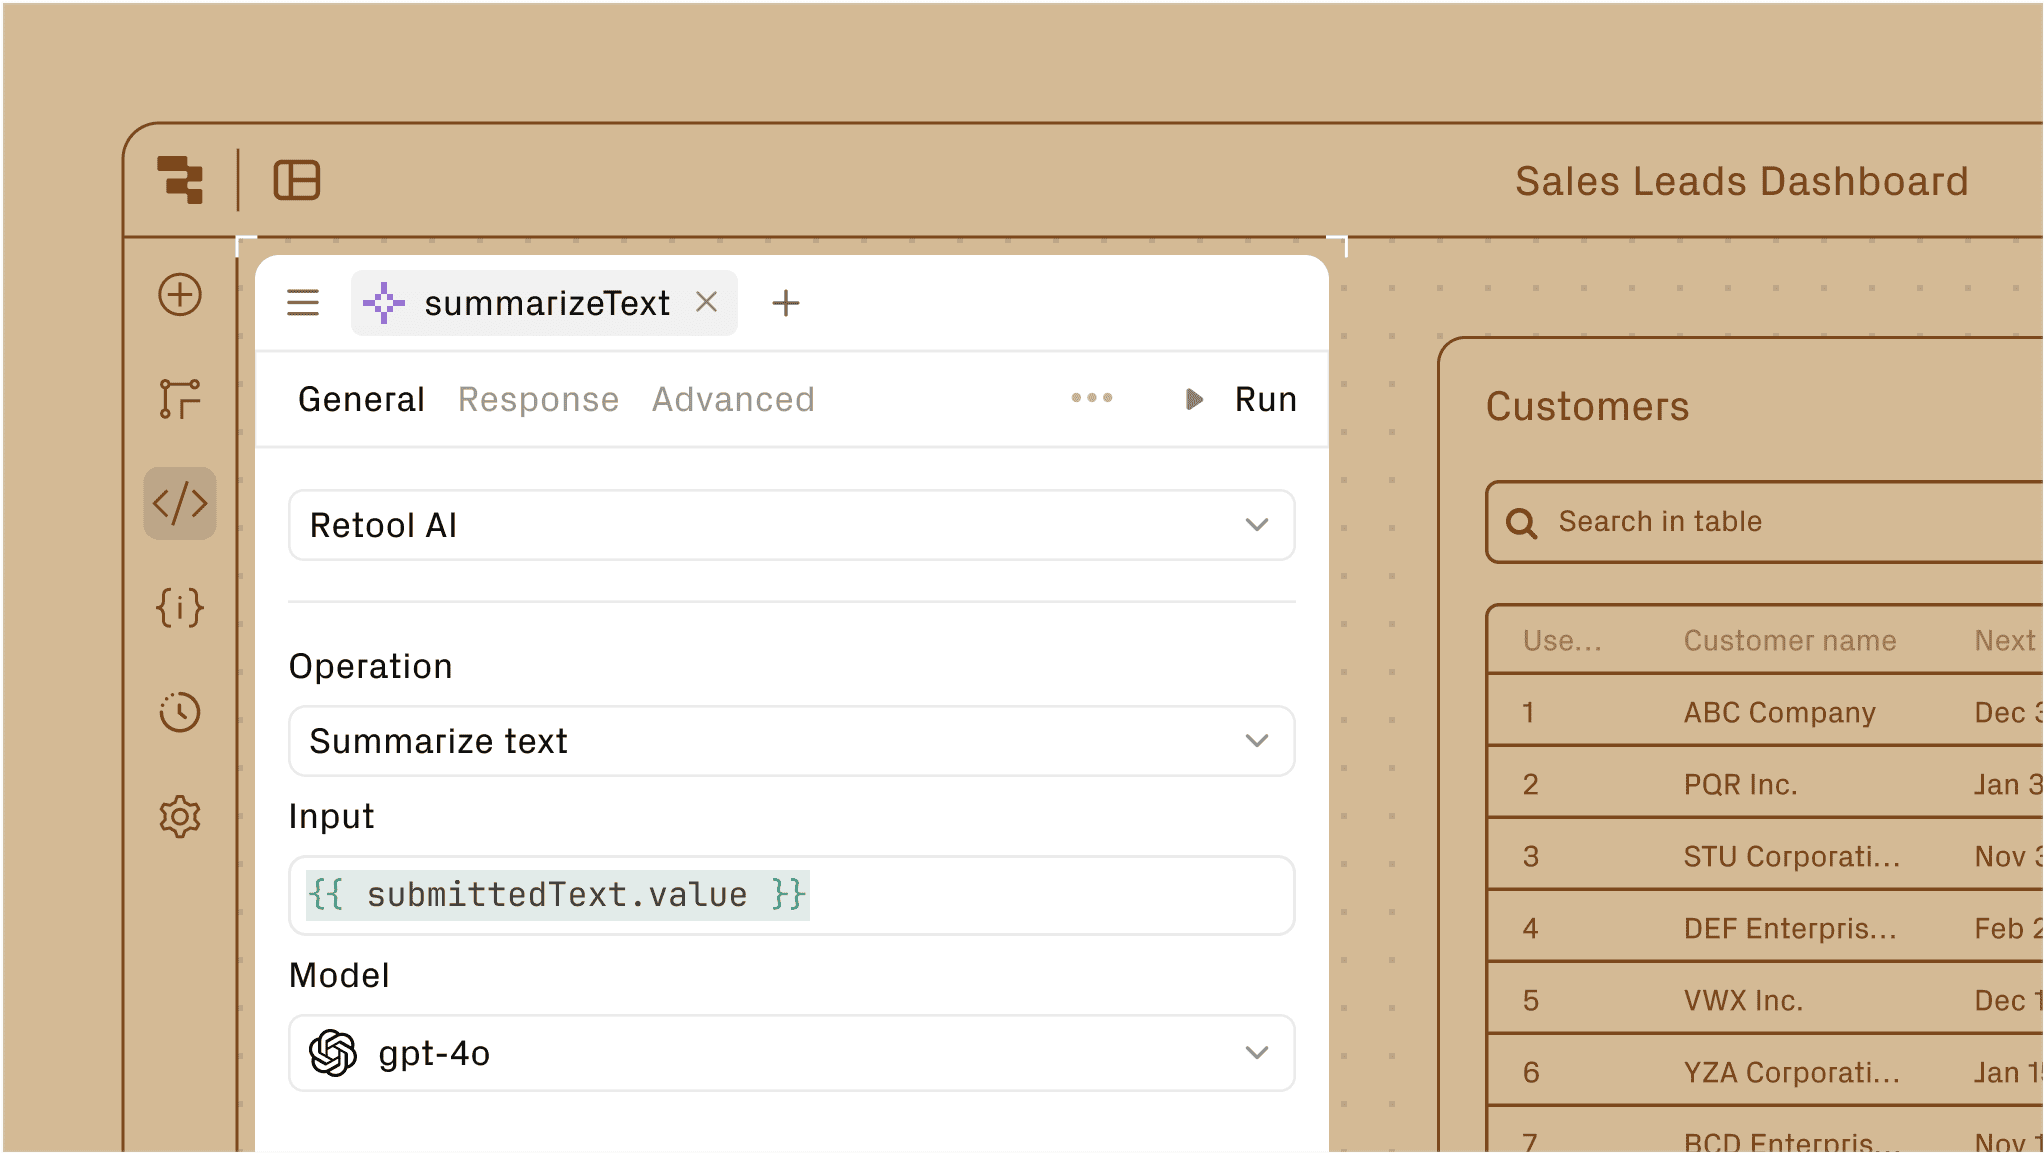The height and width of the screenshot is (1153, 2044).
Task: Open the Summarize text operation dropdown
Action: (x=791, y=741)
